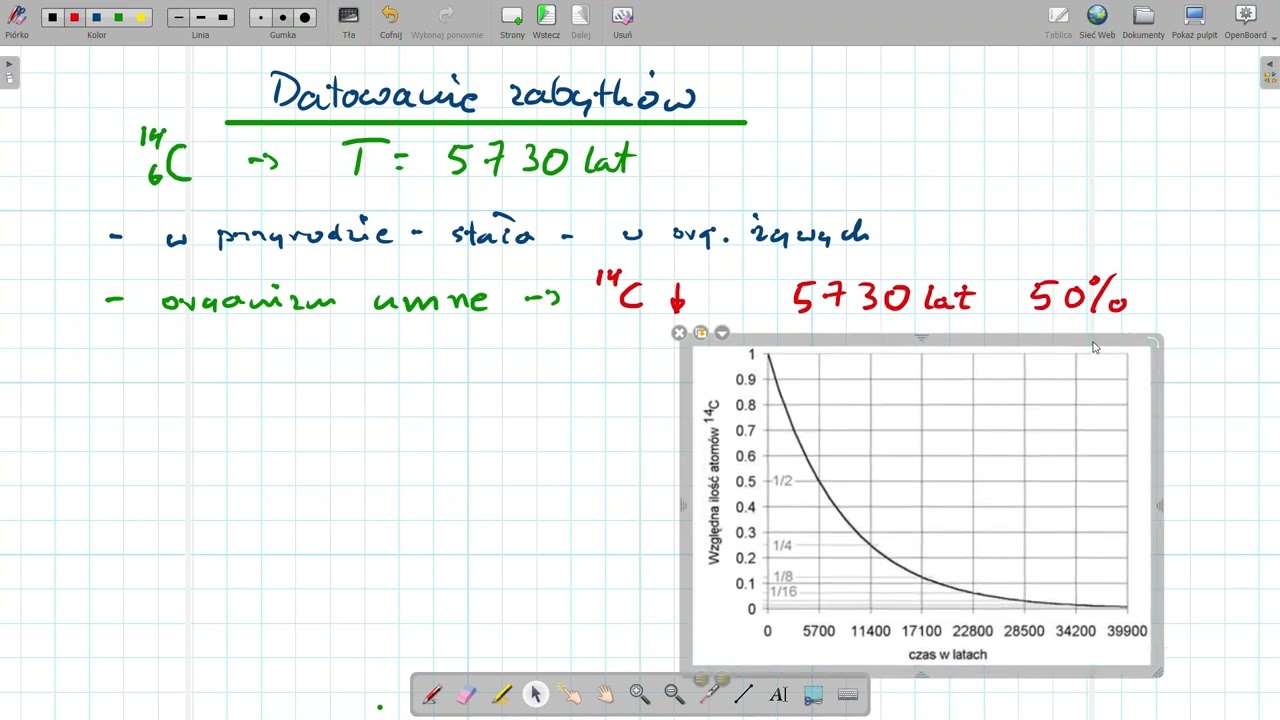This screenshot has height=720, width=1280.
Task: Show the virtual keyboard
Action: pos(848,694)
